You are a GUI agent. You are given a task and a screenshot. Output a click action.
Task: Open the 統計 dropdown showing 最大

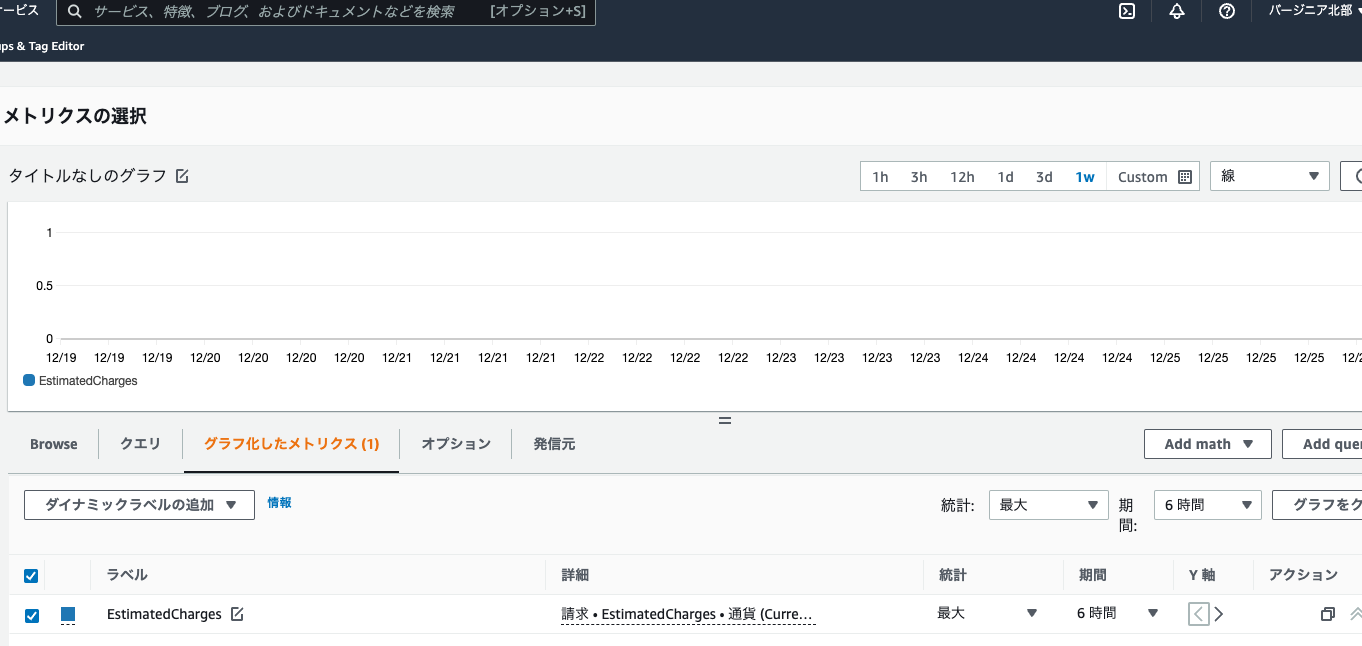tap(1048, 505)
